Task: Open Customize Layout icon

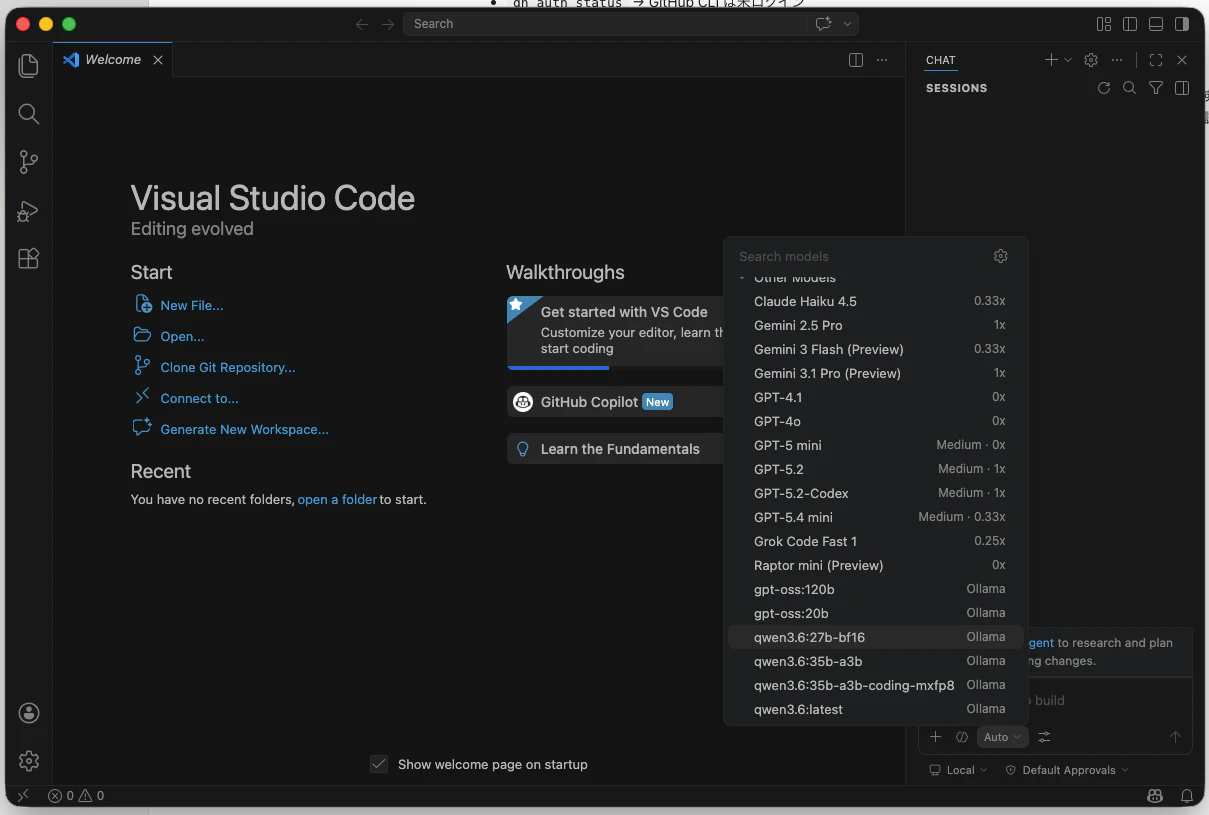Action: pos(1104,24)
